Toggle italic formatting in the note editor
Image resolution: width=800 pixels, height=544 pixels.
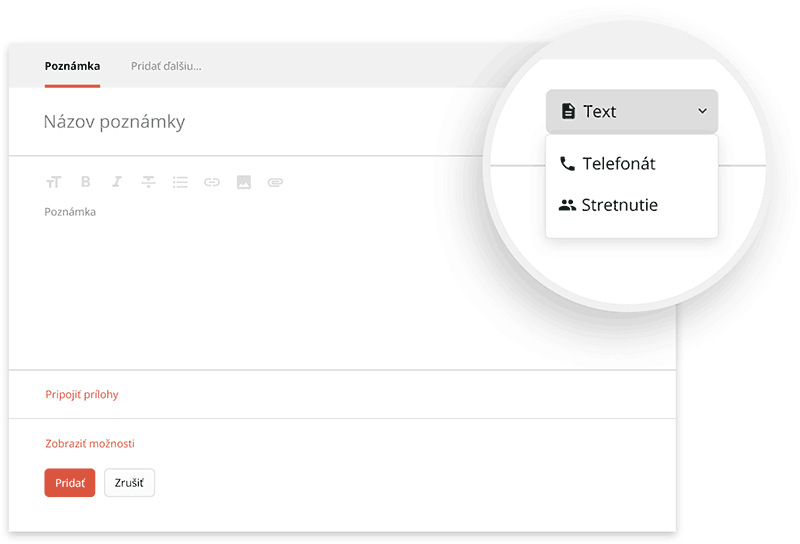tap(117, 182)
